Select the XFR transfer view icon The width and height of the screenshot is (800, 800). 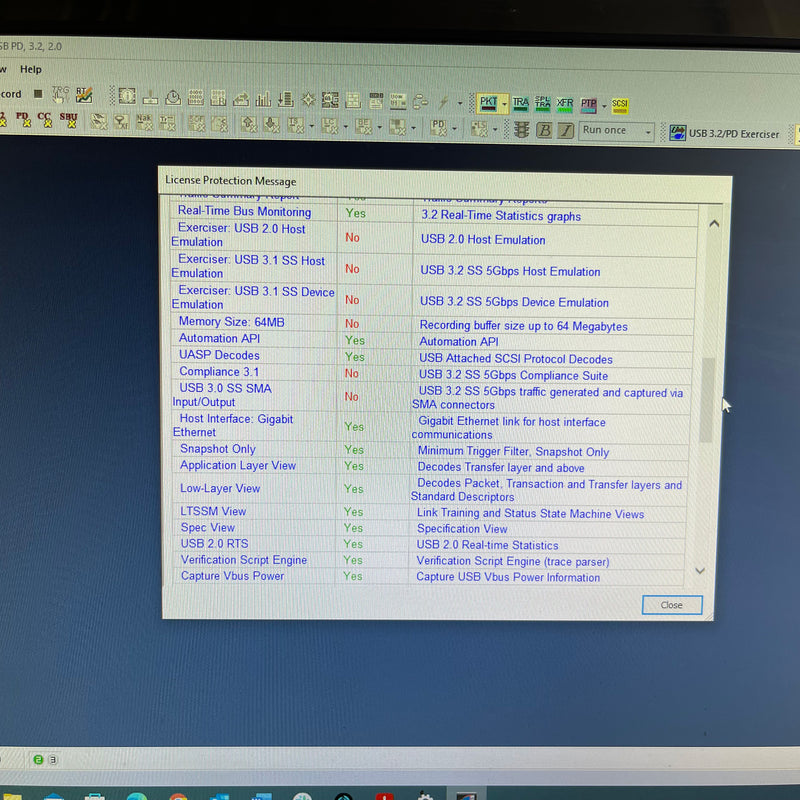564,104
